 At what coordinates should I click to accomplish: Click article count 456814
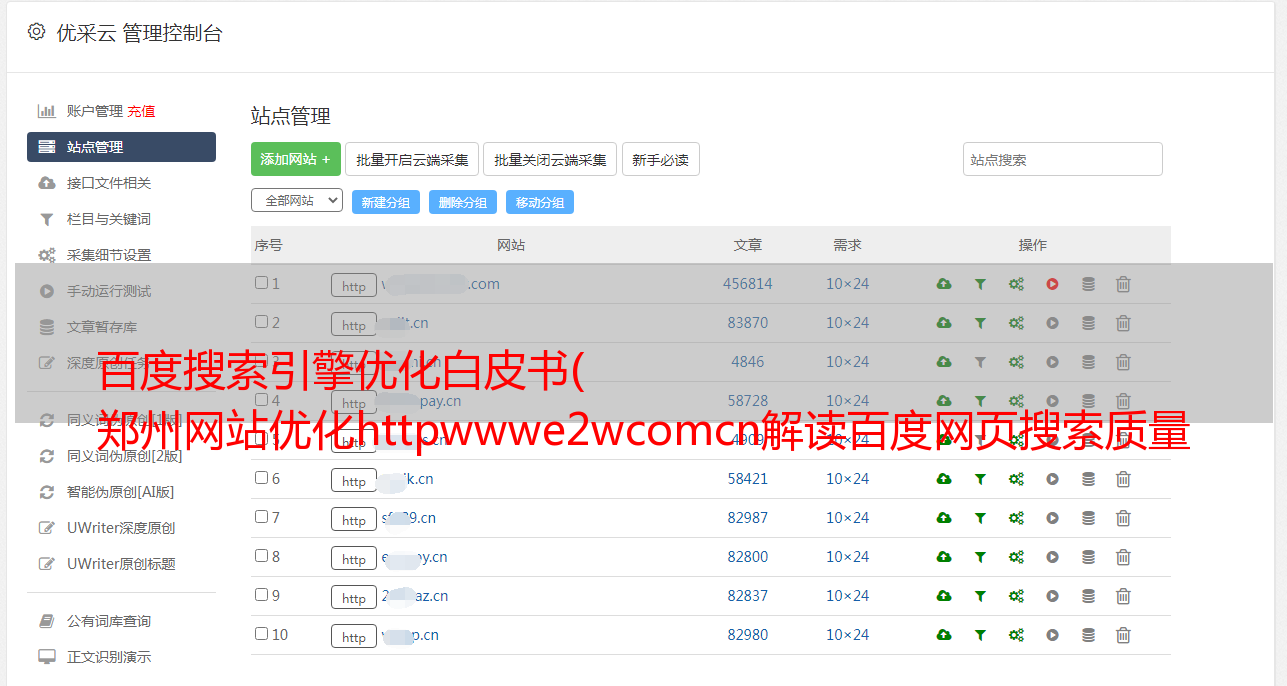[748, 284]
